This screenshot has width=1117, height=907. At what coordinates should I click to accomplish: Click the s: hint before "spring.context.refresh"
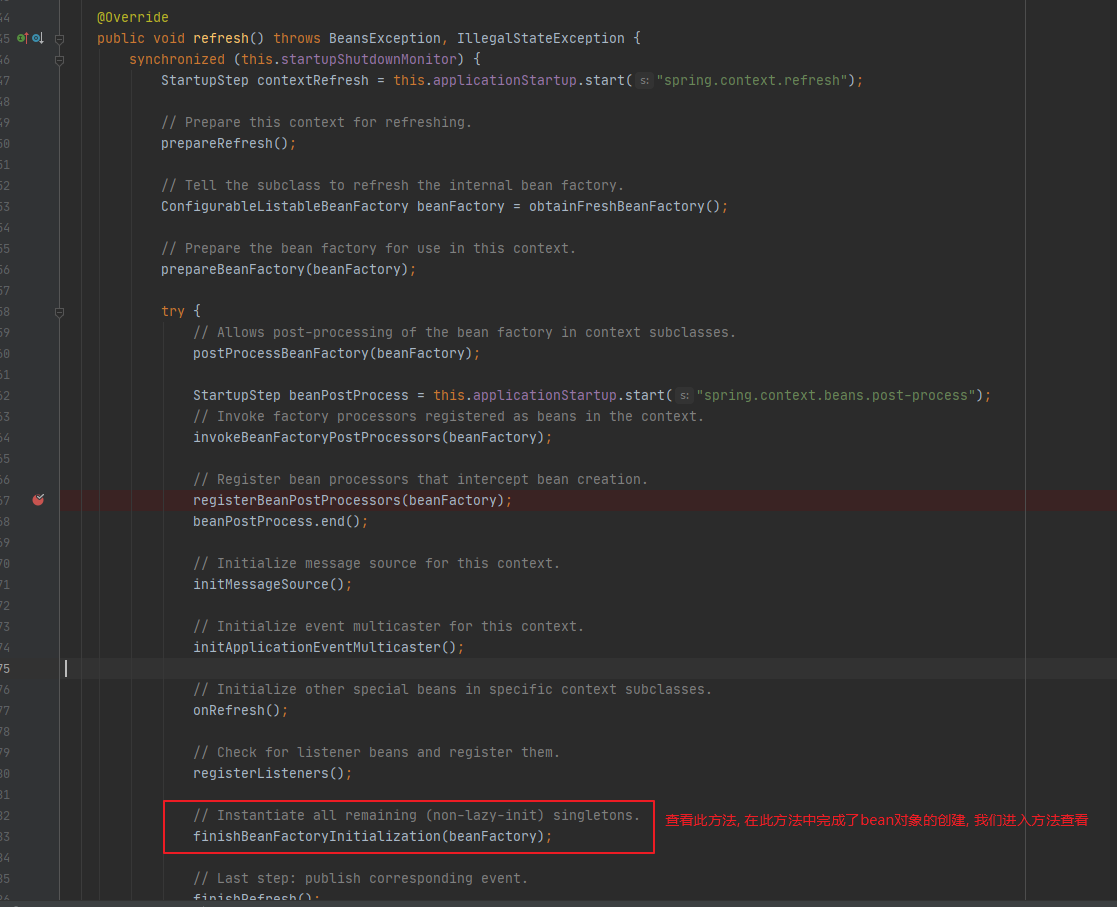coord(644,81)
